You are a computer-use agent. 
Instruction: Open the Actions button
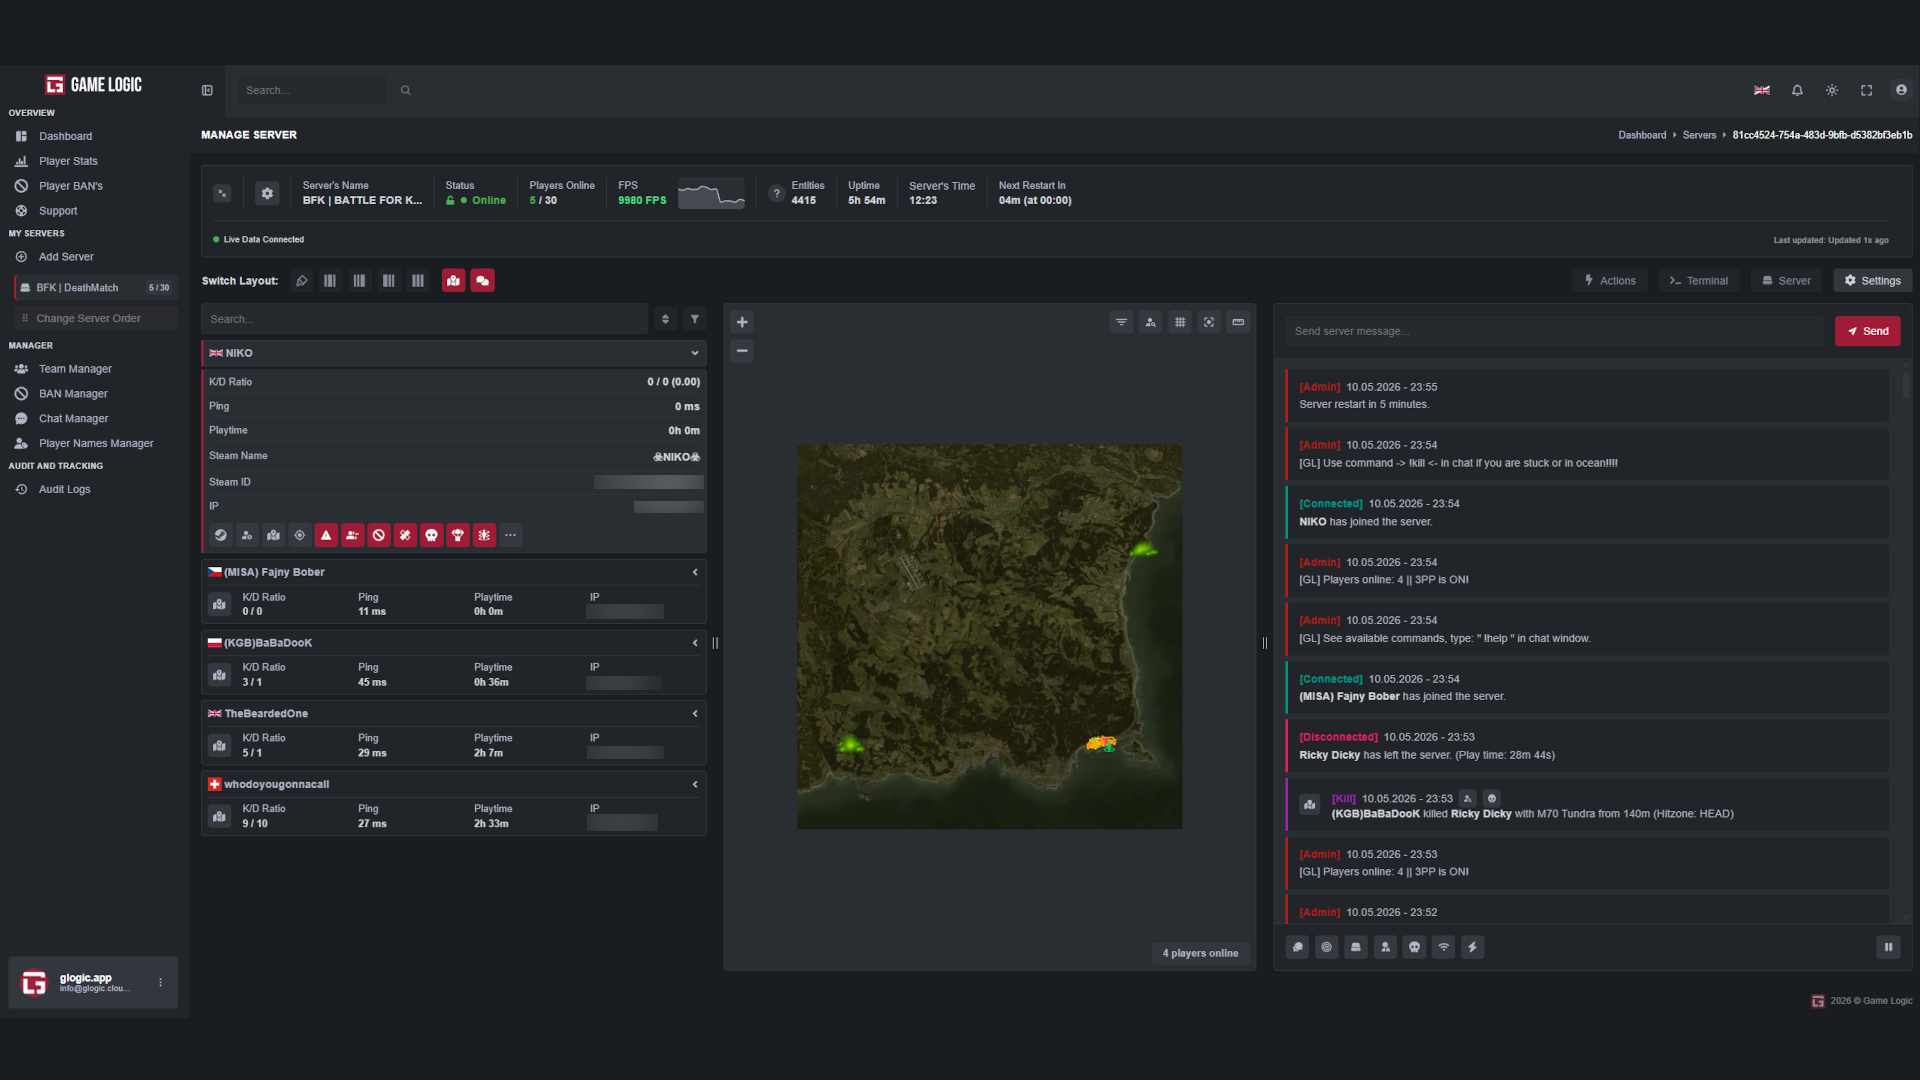pos(1610,281)
